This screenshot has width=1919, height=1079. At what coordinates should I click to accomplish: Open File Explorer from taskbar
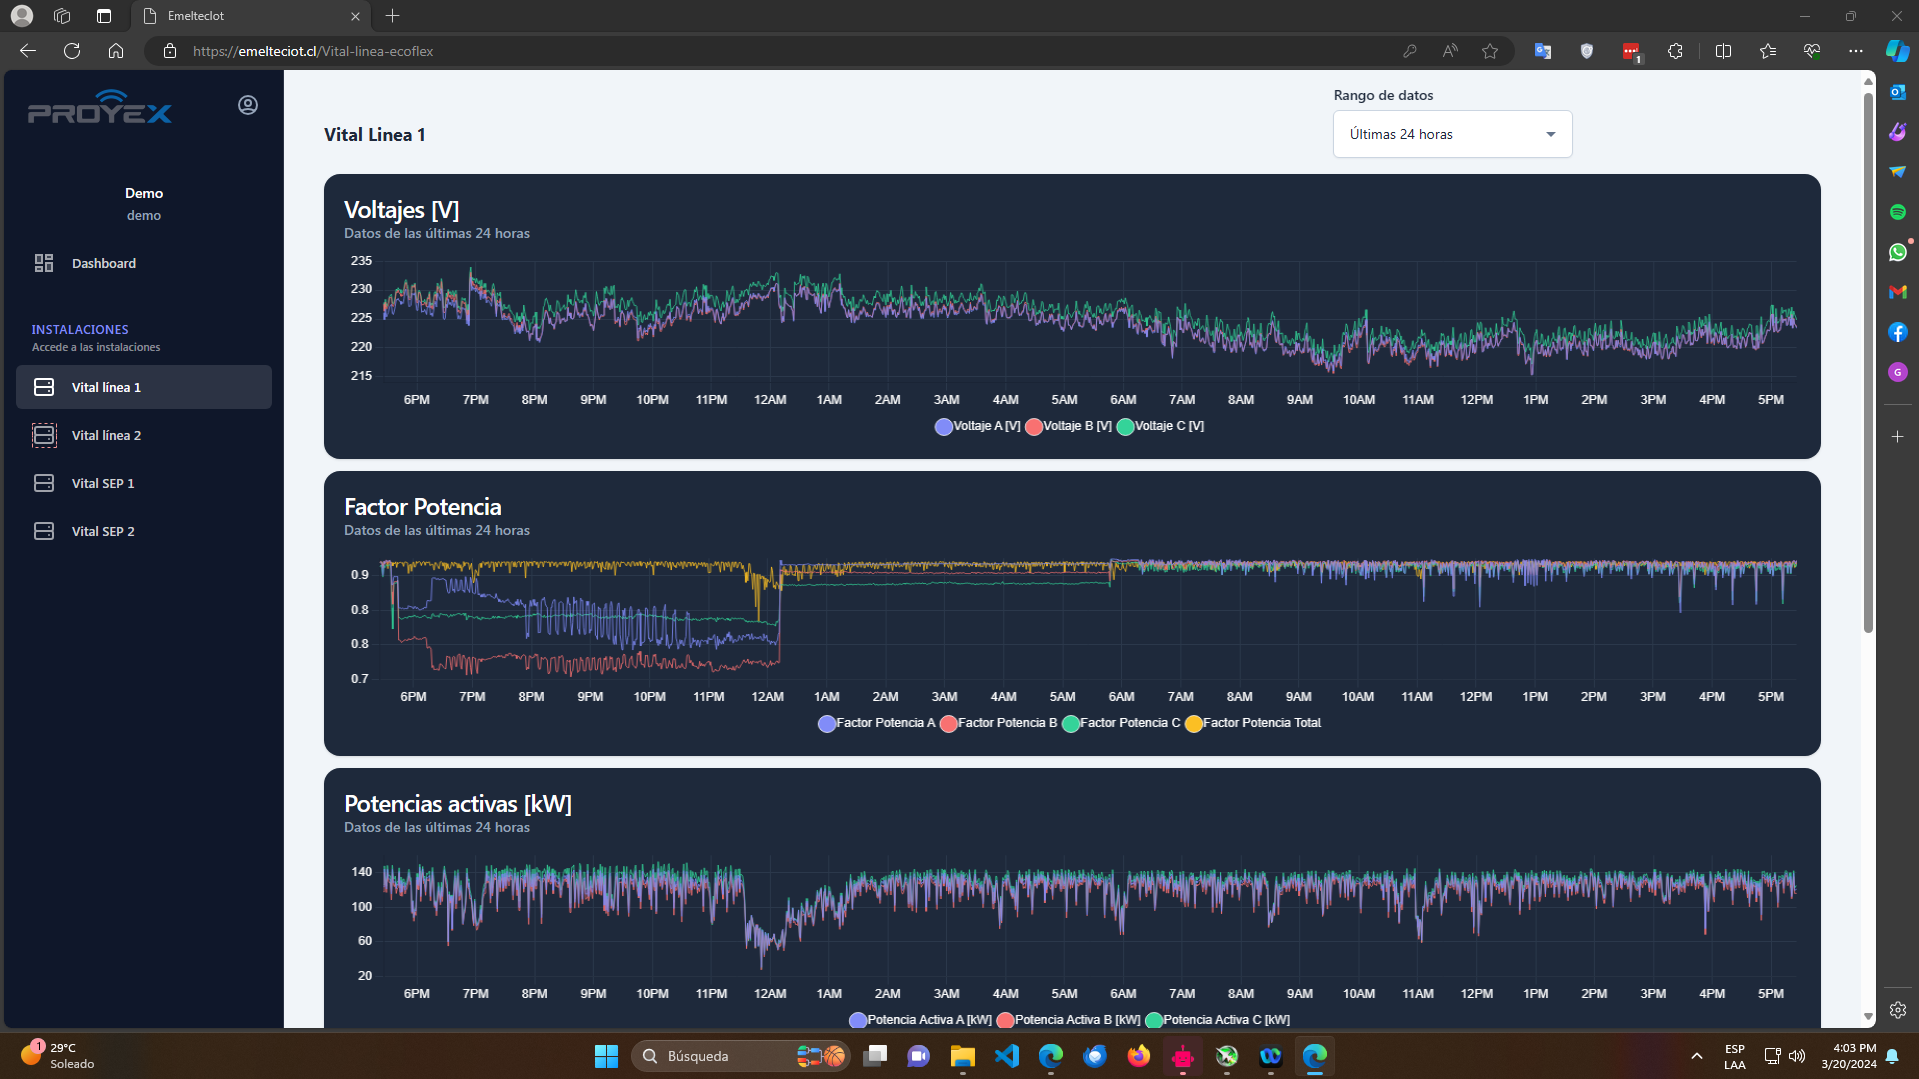click(962, 1056)
